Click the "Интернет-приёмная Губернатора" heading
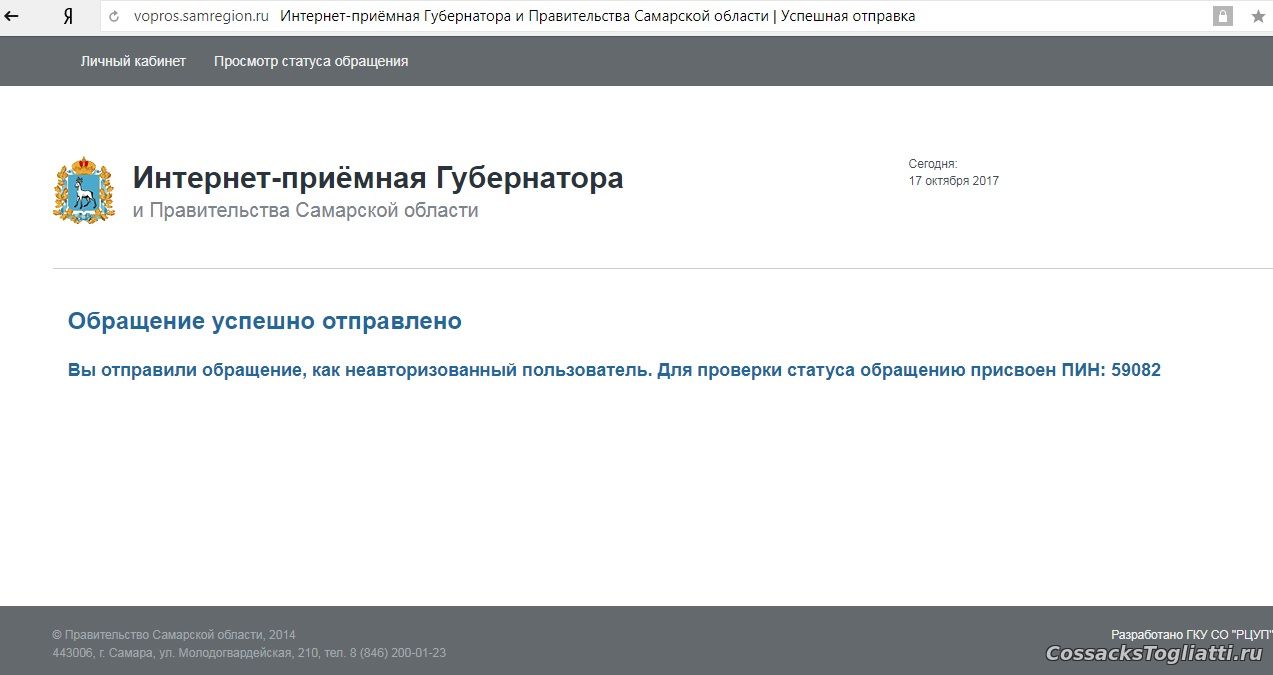Image resolution: width=1273 pixels, height=675 pixels. click(378, 178)
